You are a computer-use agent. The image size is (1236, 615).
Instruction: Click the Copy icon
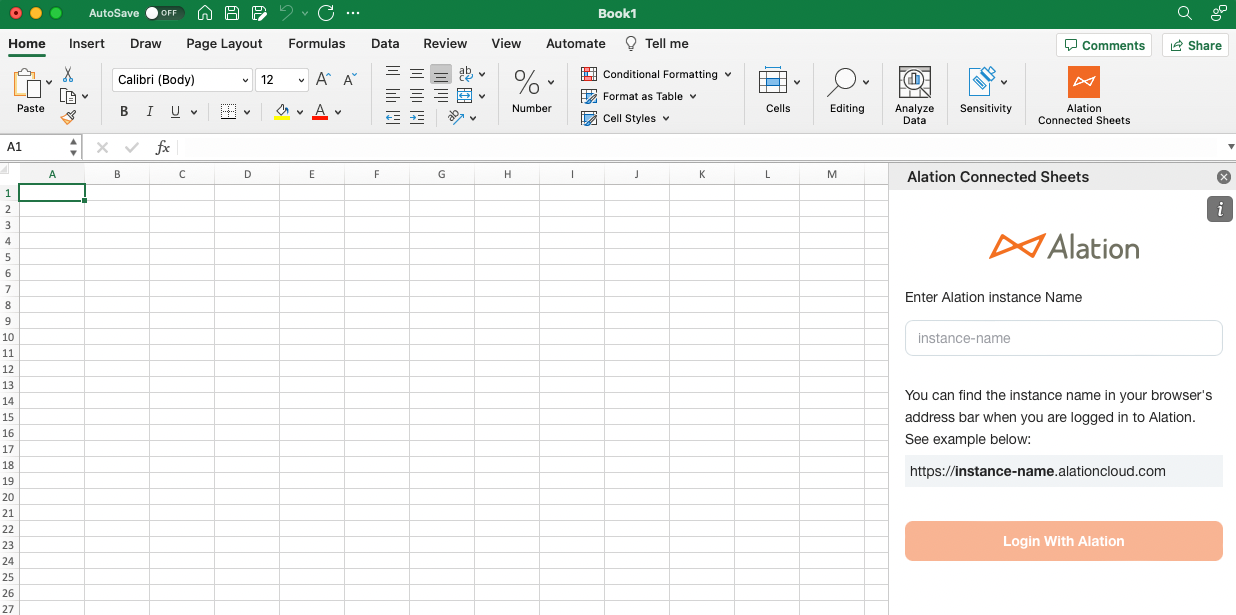tap(68, 96)
